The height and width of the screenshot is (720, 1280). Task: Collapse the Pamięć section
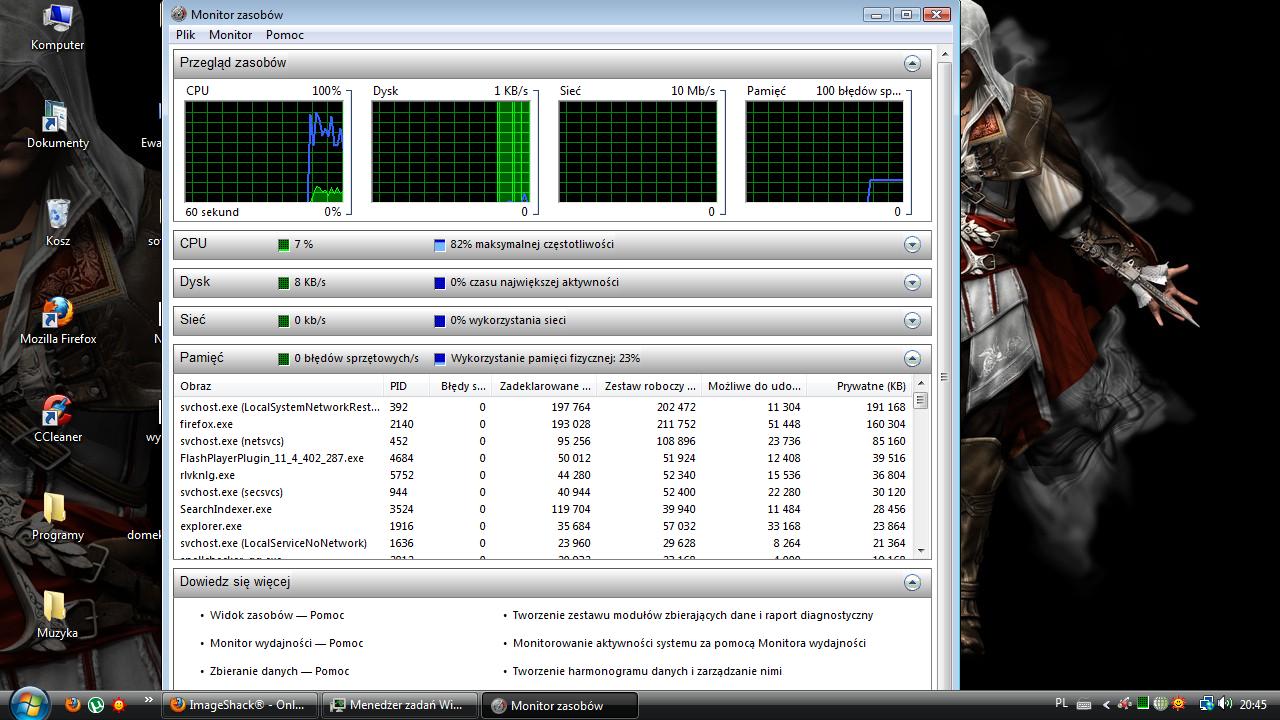pyautogui.click(x=912, y=359)
